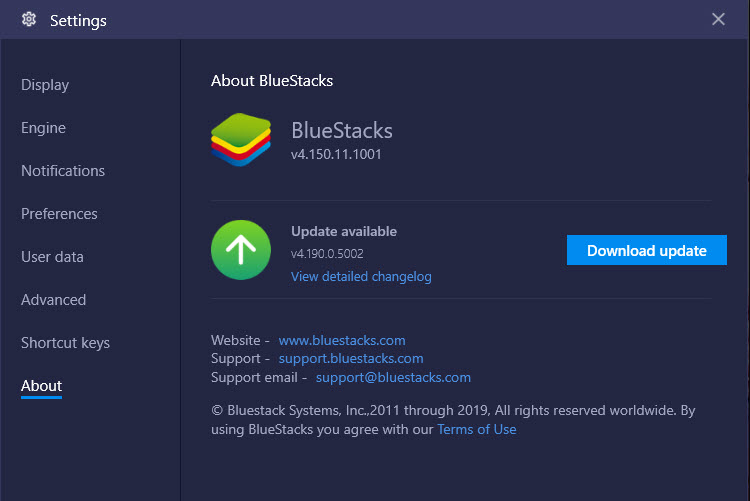Viewport: 750px width, 501px height.
Task: Go to Notifications settings
Action: [x=63, y=171]
